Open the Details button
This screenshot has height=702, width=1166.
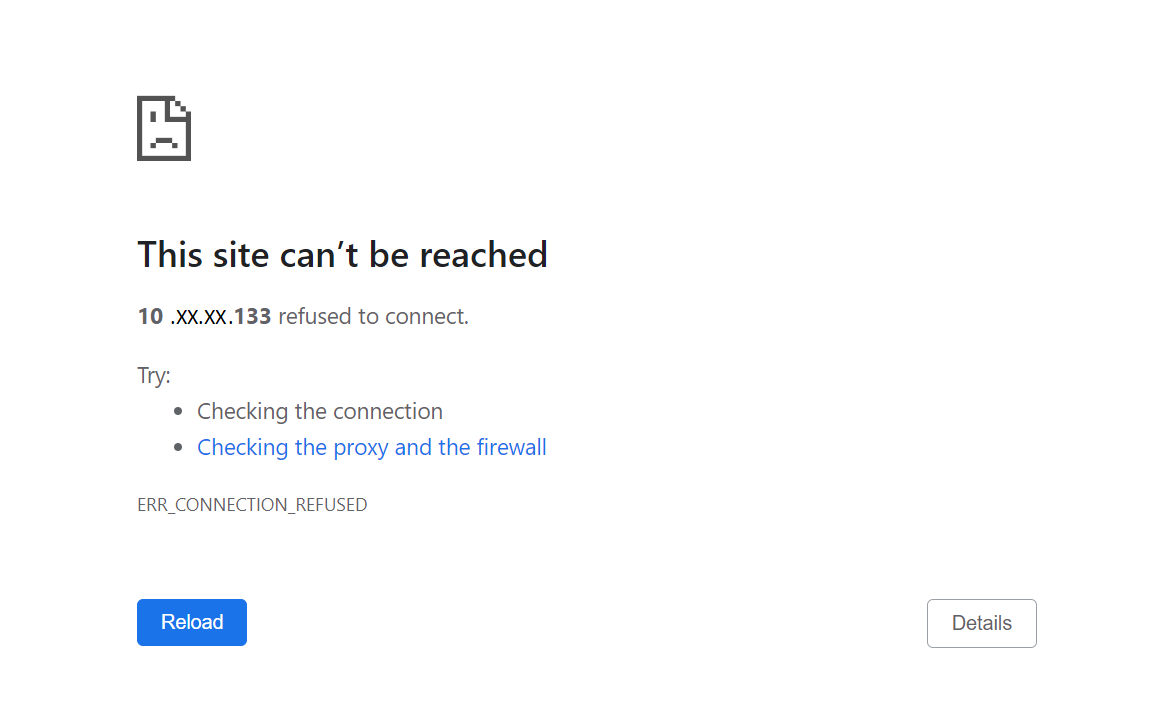click(981, 623)
